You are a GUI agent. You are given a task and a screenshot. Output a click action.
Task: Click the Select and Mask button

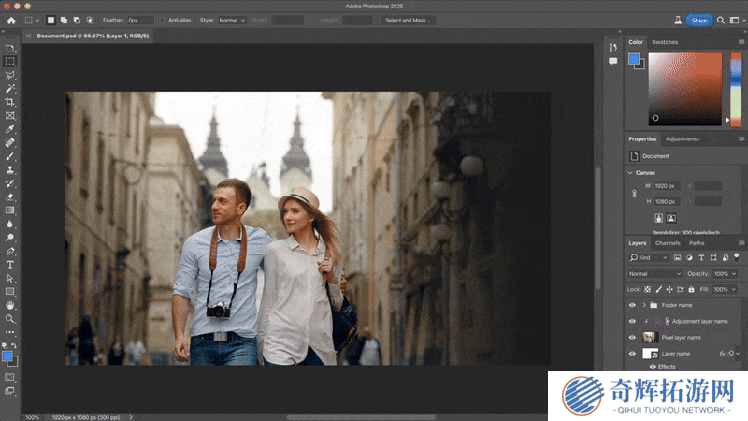pyautogui.click(x=408, y=19)
